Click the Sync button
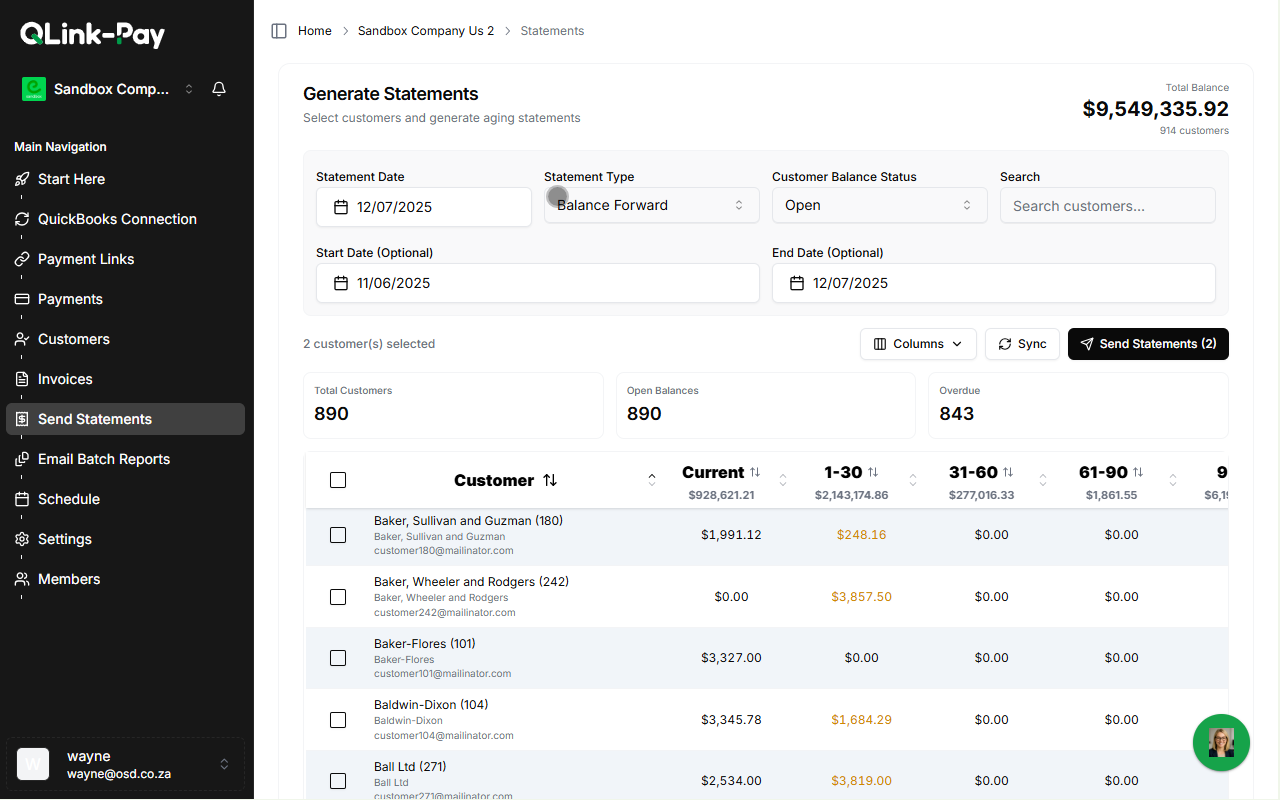Image resolution: width=1280 pixels, height=800 pixels. coord(1022,344)
